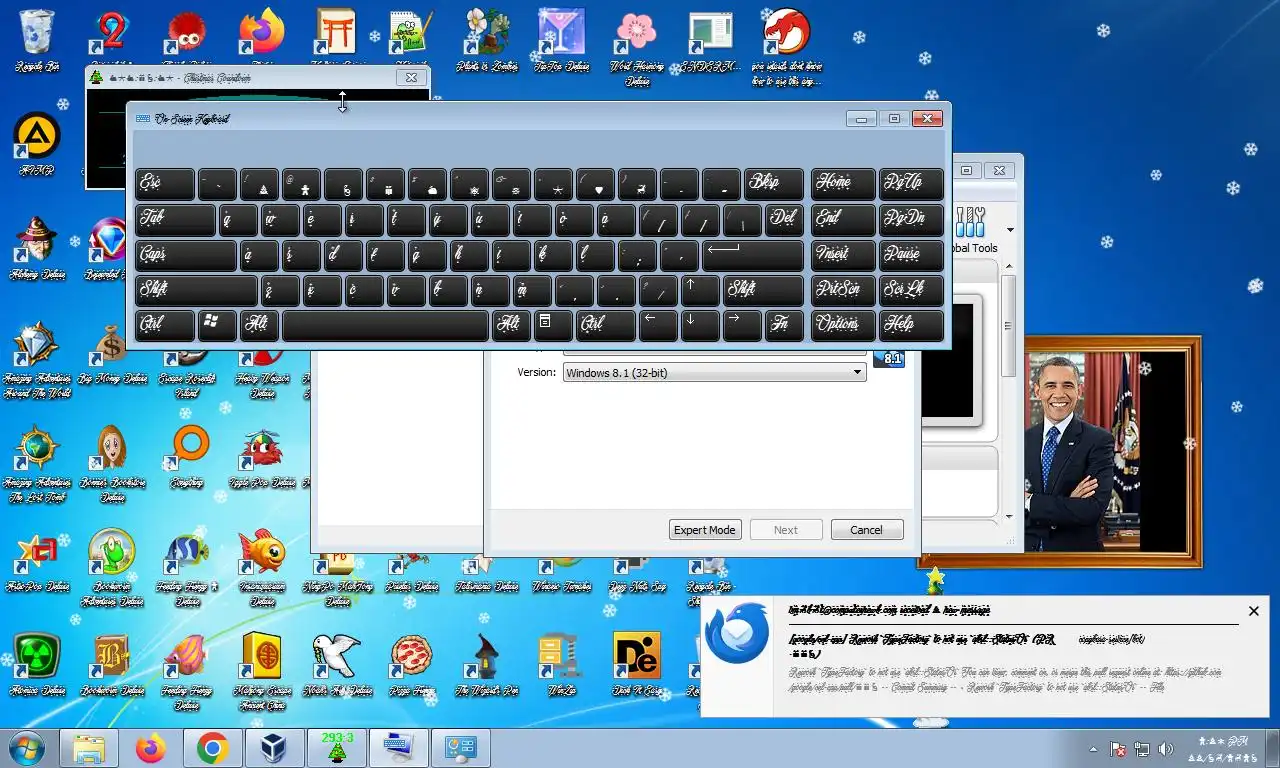Click the Insert key on On-Screen Keyboard
The width and height of the screenshot is (1280, 768).
[843, 254]
